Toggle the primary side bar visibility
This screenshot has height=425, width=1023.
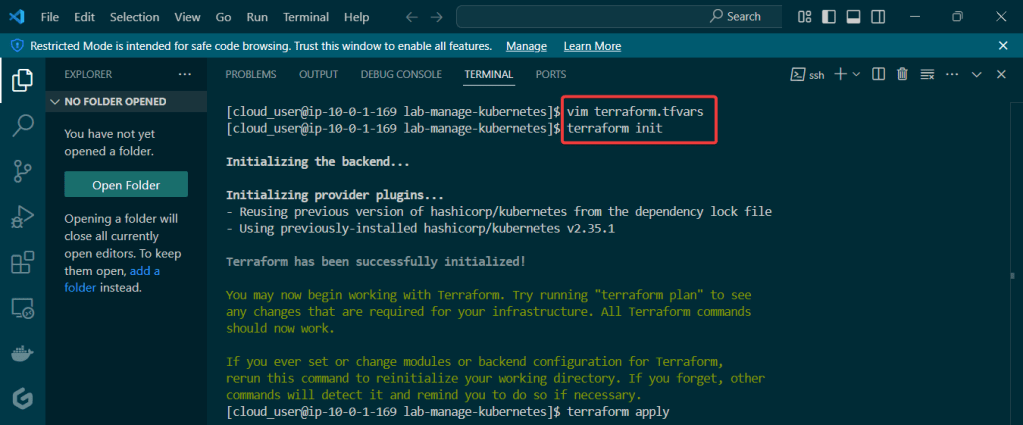[x=827, y=16]
